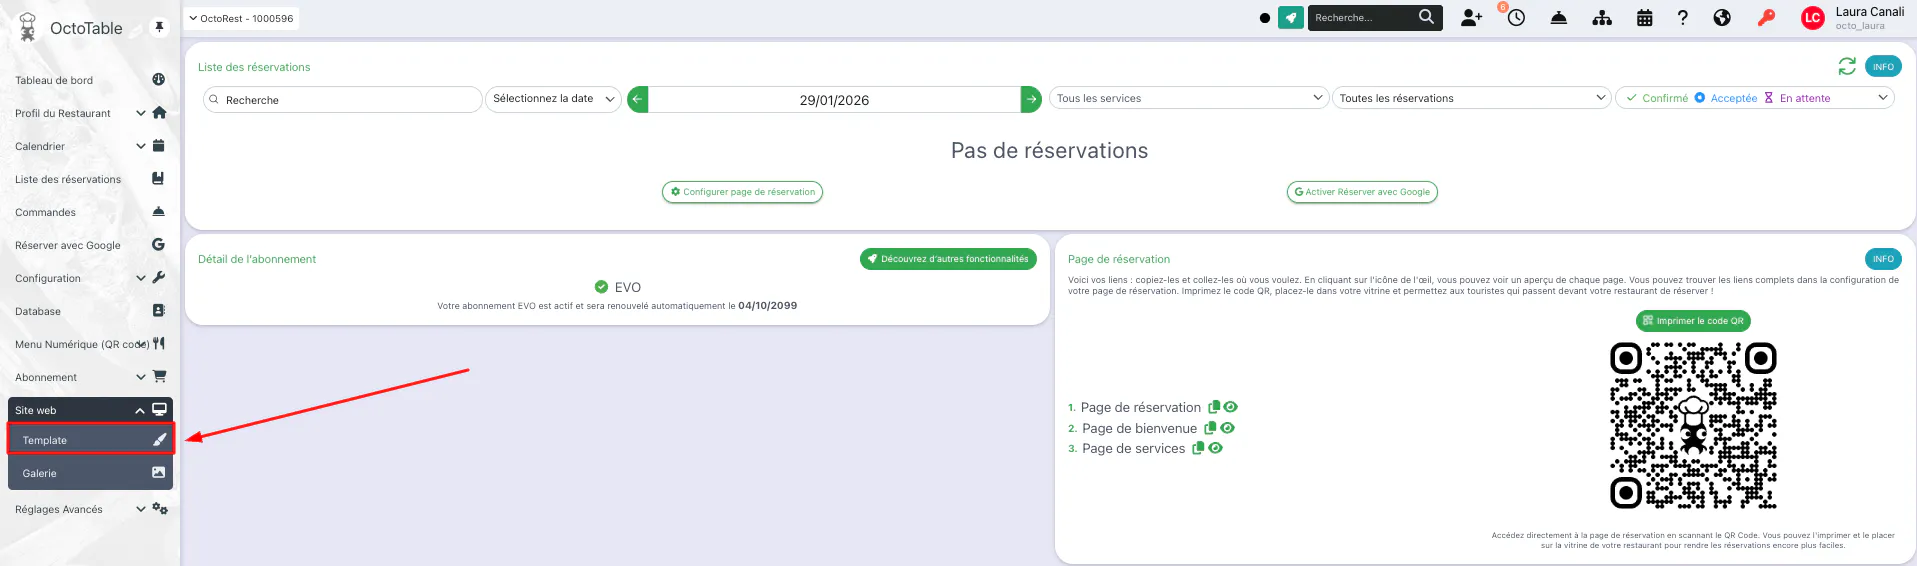This screenshot has width=1917, height=566.
Task: Open Galerie in the sidebar
Action: coord(91,473)
